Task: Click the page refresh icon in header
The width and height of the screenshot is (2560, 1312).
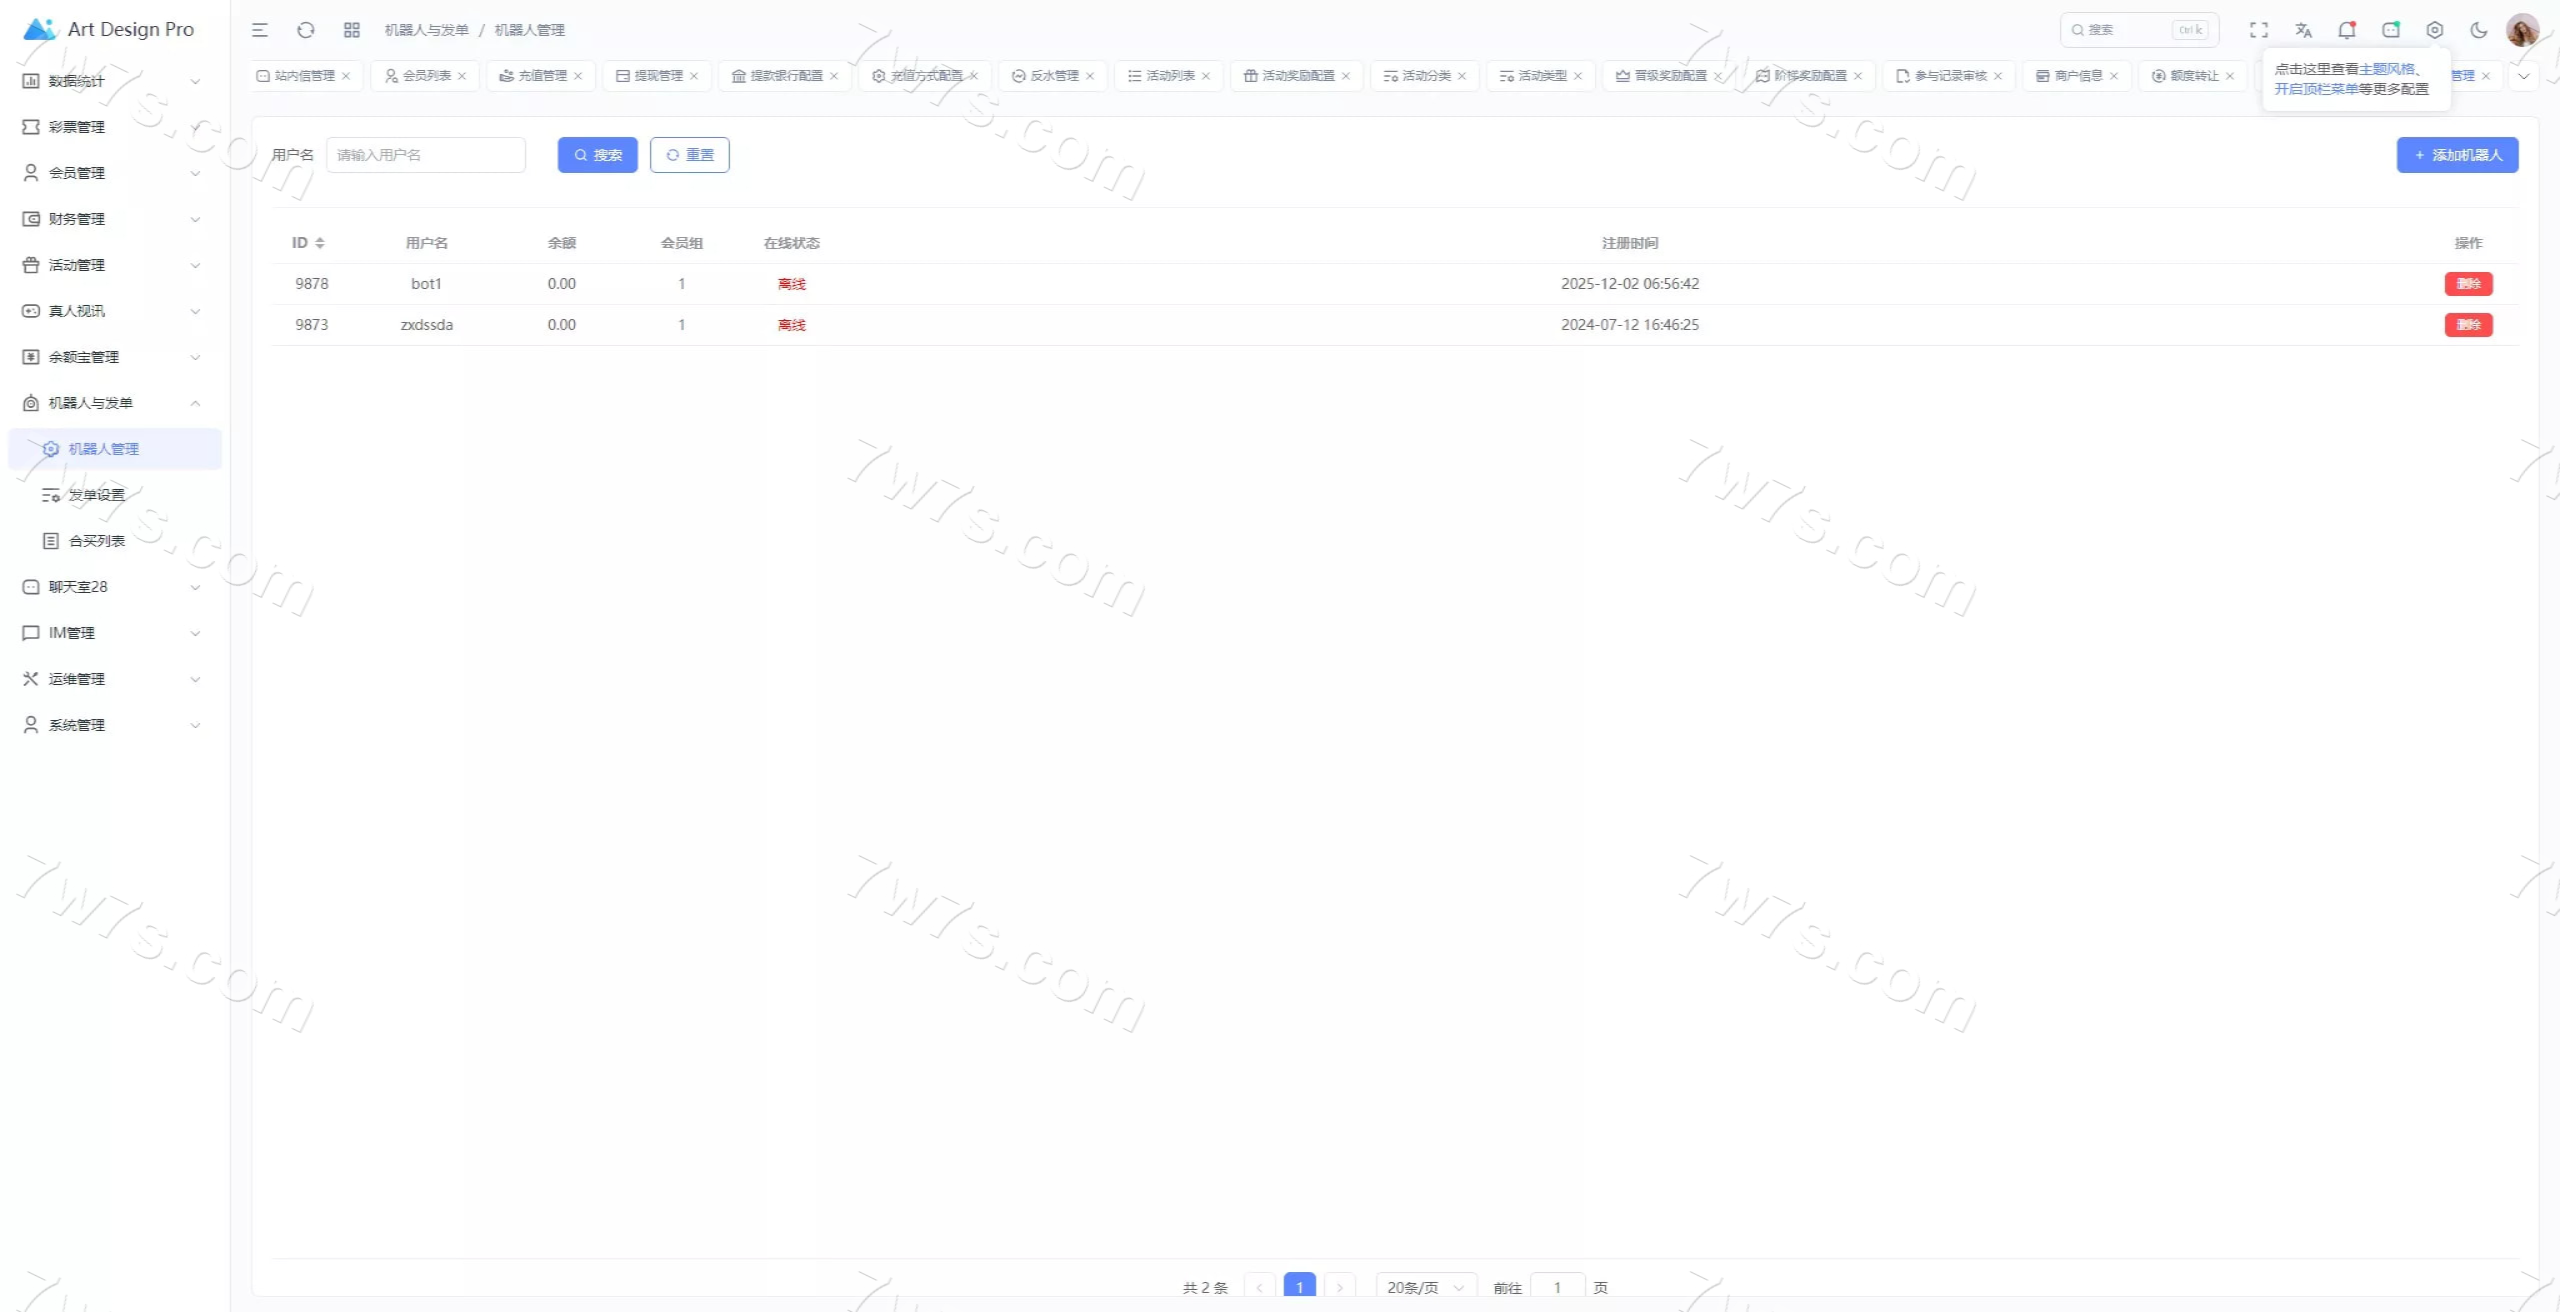Action: 306,30
